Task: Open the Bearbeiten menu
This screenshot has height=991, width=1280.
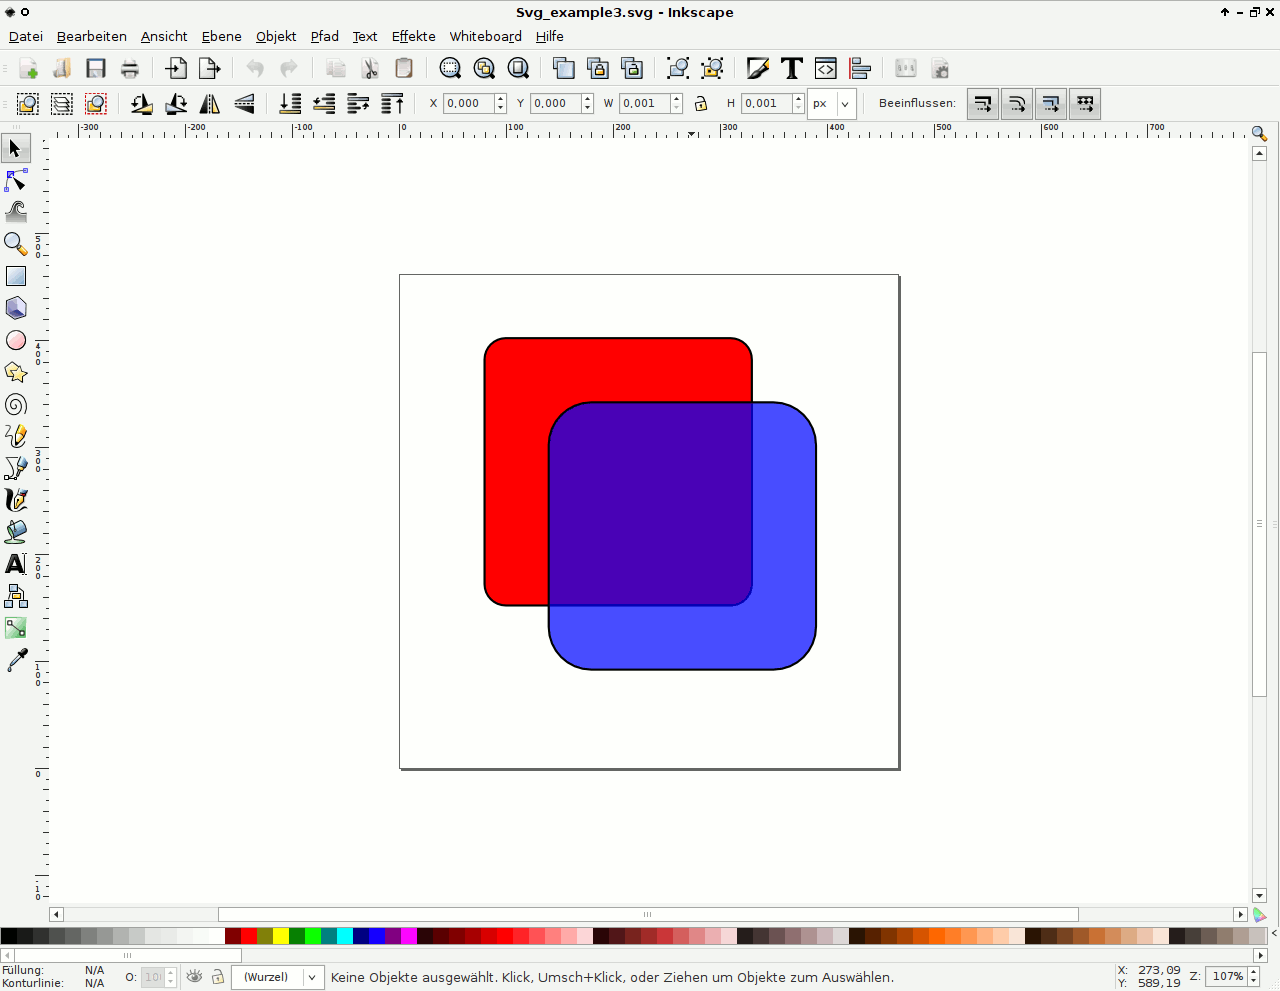Action: click(92, 36)
